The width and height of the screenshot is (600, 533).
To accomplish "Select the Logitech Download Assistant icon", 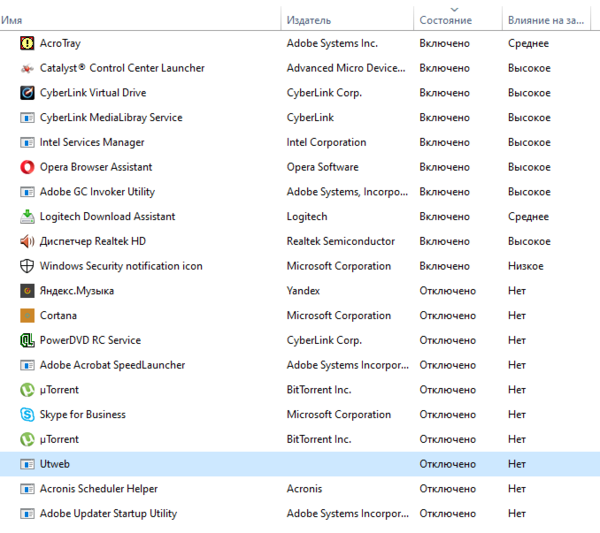I will tap(27, 217).
